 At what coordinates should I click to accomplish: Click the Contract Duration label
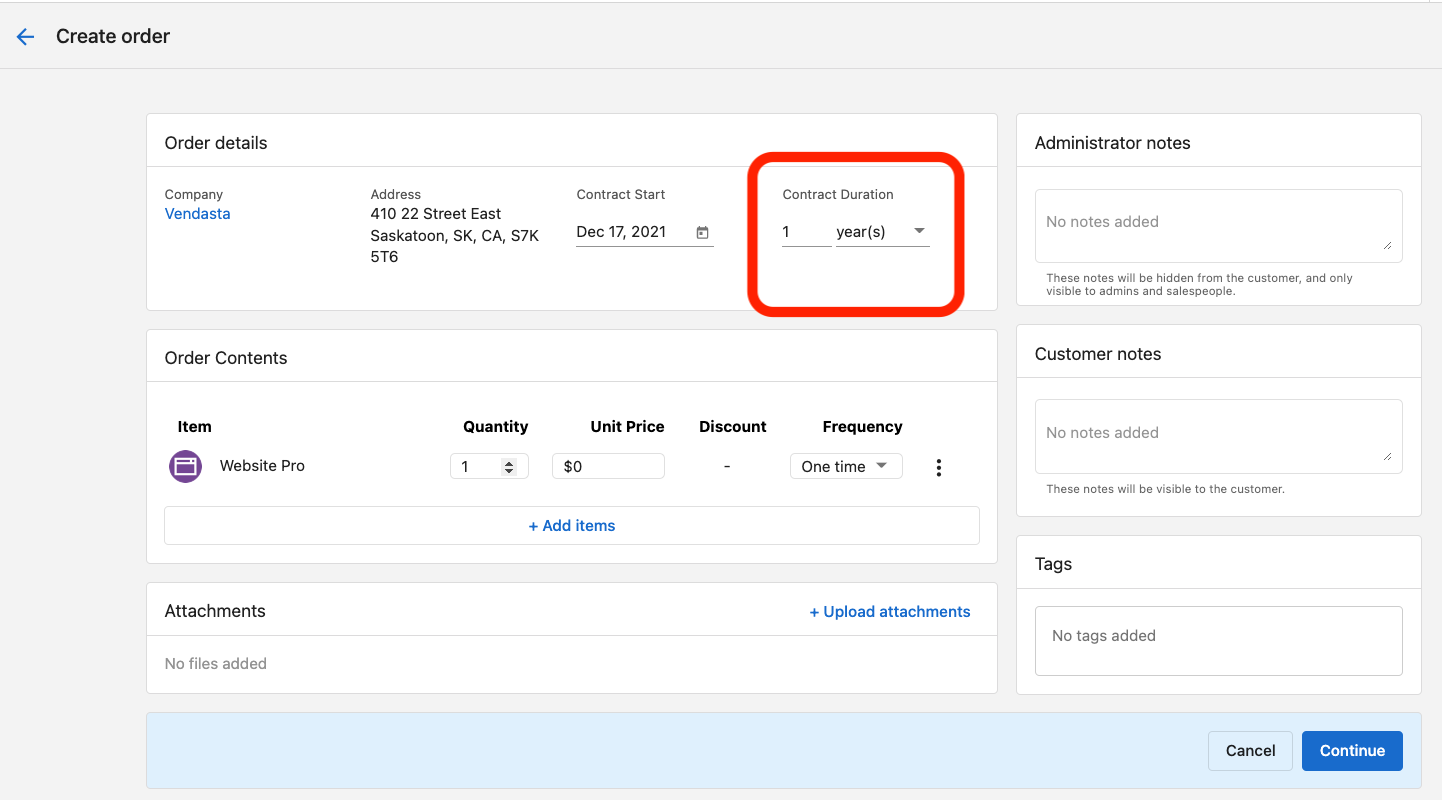click(x=838, y=195)
